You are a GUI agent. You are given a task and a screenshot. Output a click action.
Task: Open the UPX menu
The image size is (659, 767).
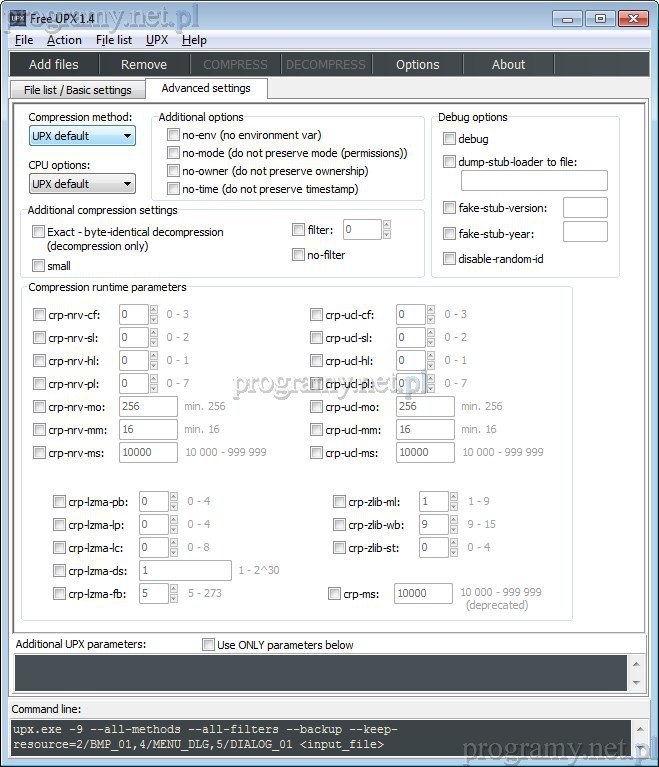[x=157, y=40]
